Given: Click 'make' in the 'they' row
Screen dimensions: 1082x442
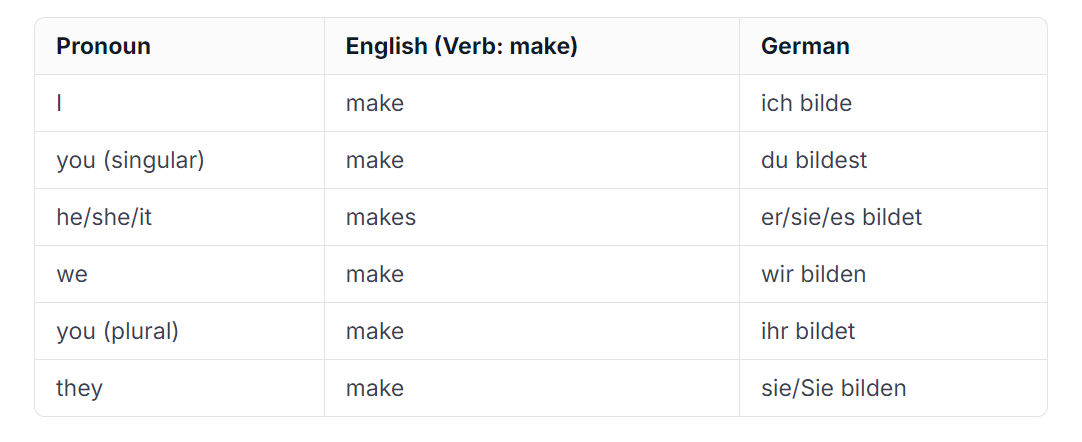Looking at the screenshot, I should (375, 388).
